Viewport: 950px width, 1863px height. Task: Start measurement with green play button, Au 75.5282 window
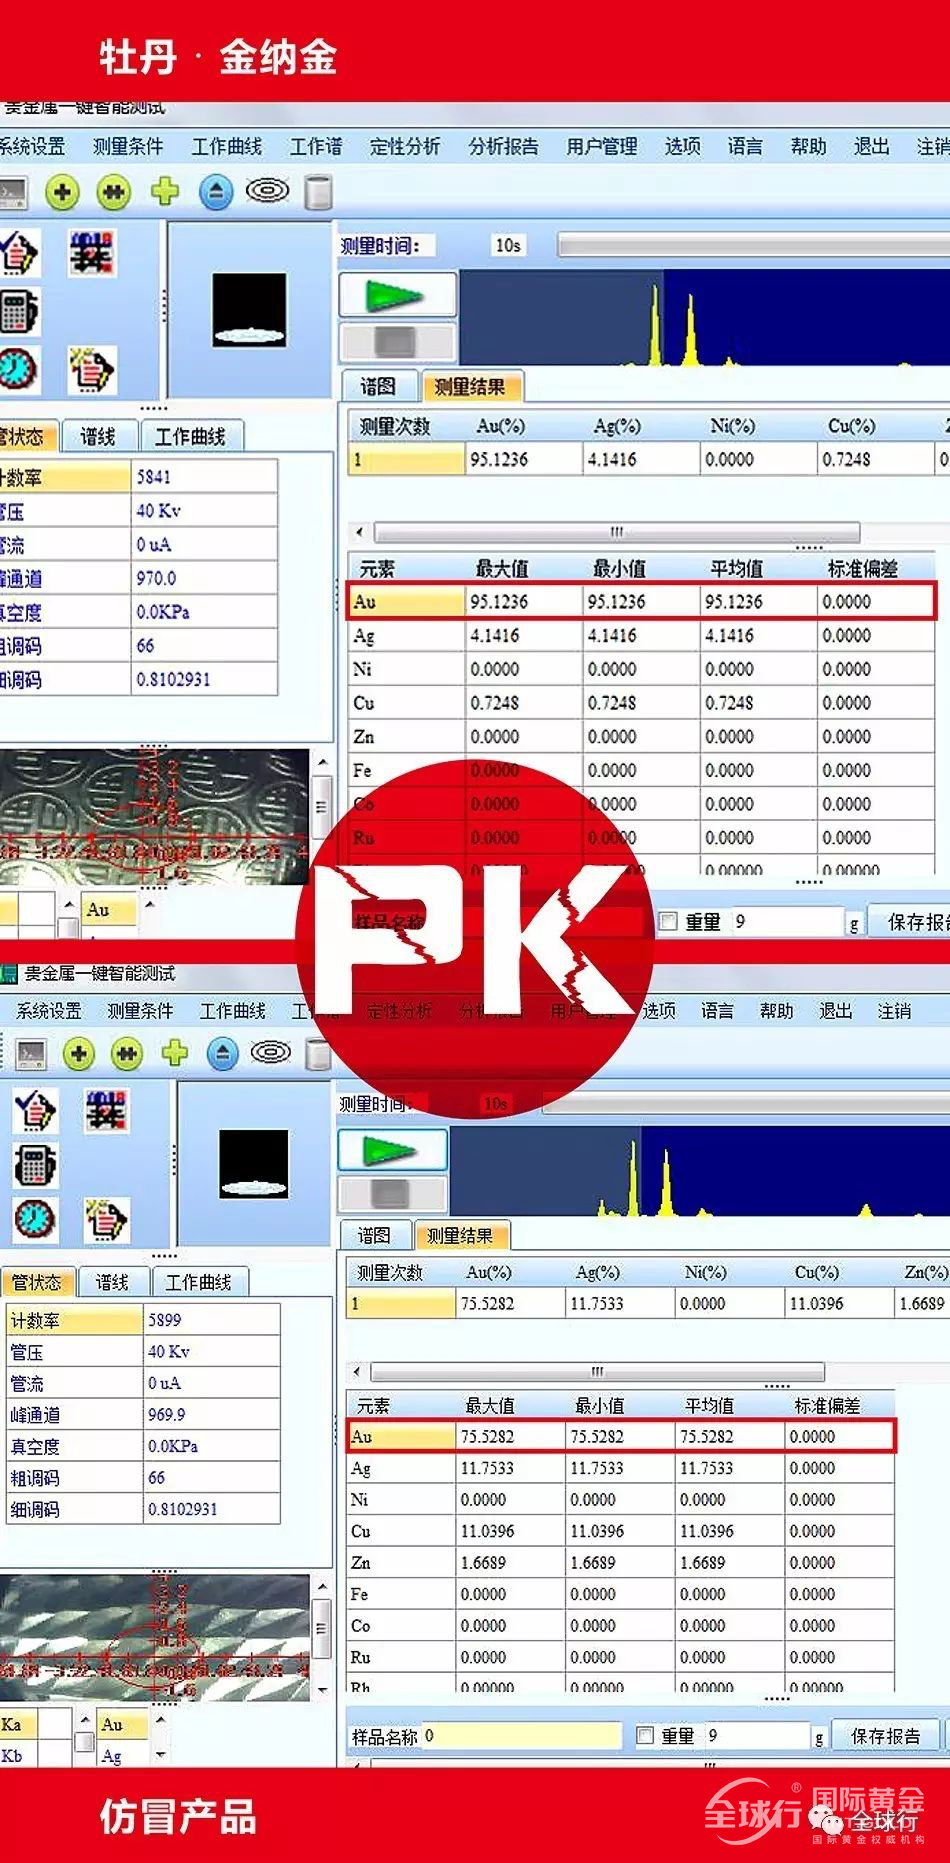click(x=393, y=1150)
